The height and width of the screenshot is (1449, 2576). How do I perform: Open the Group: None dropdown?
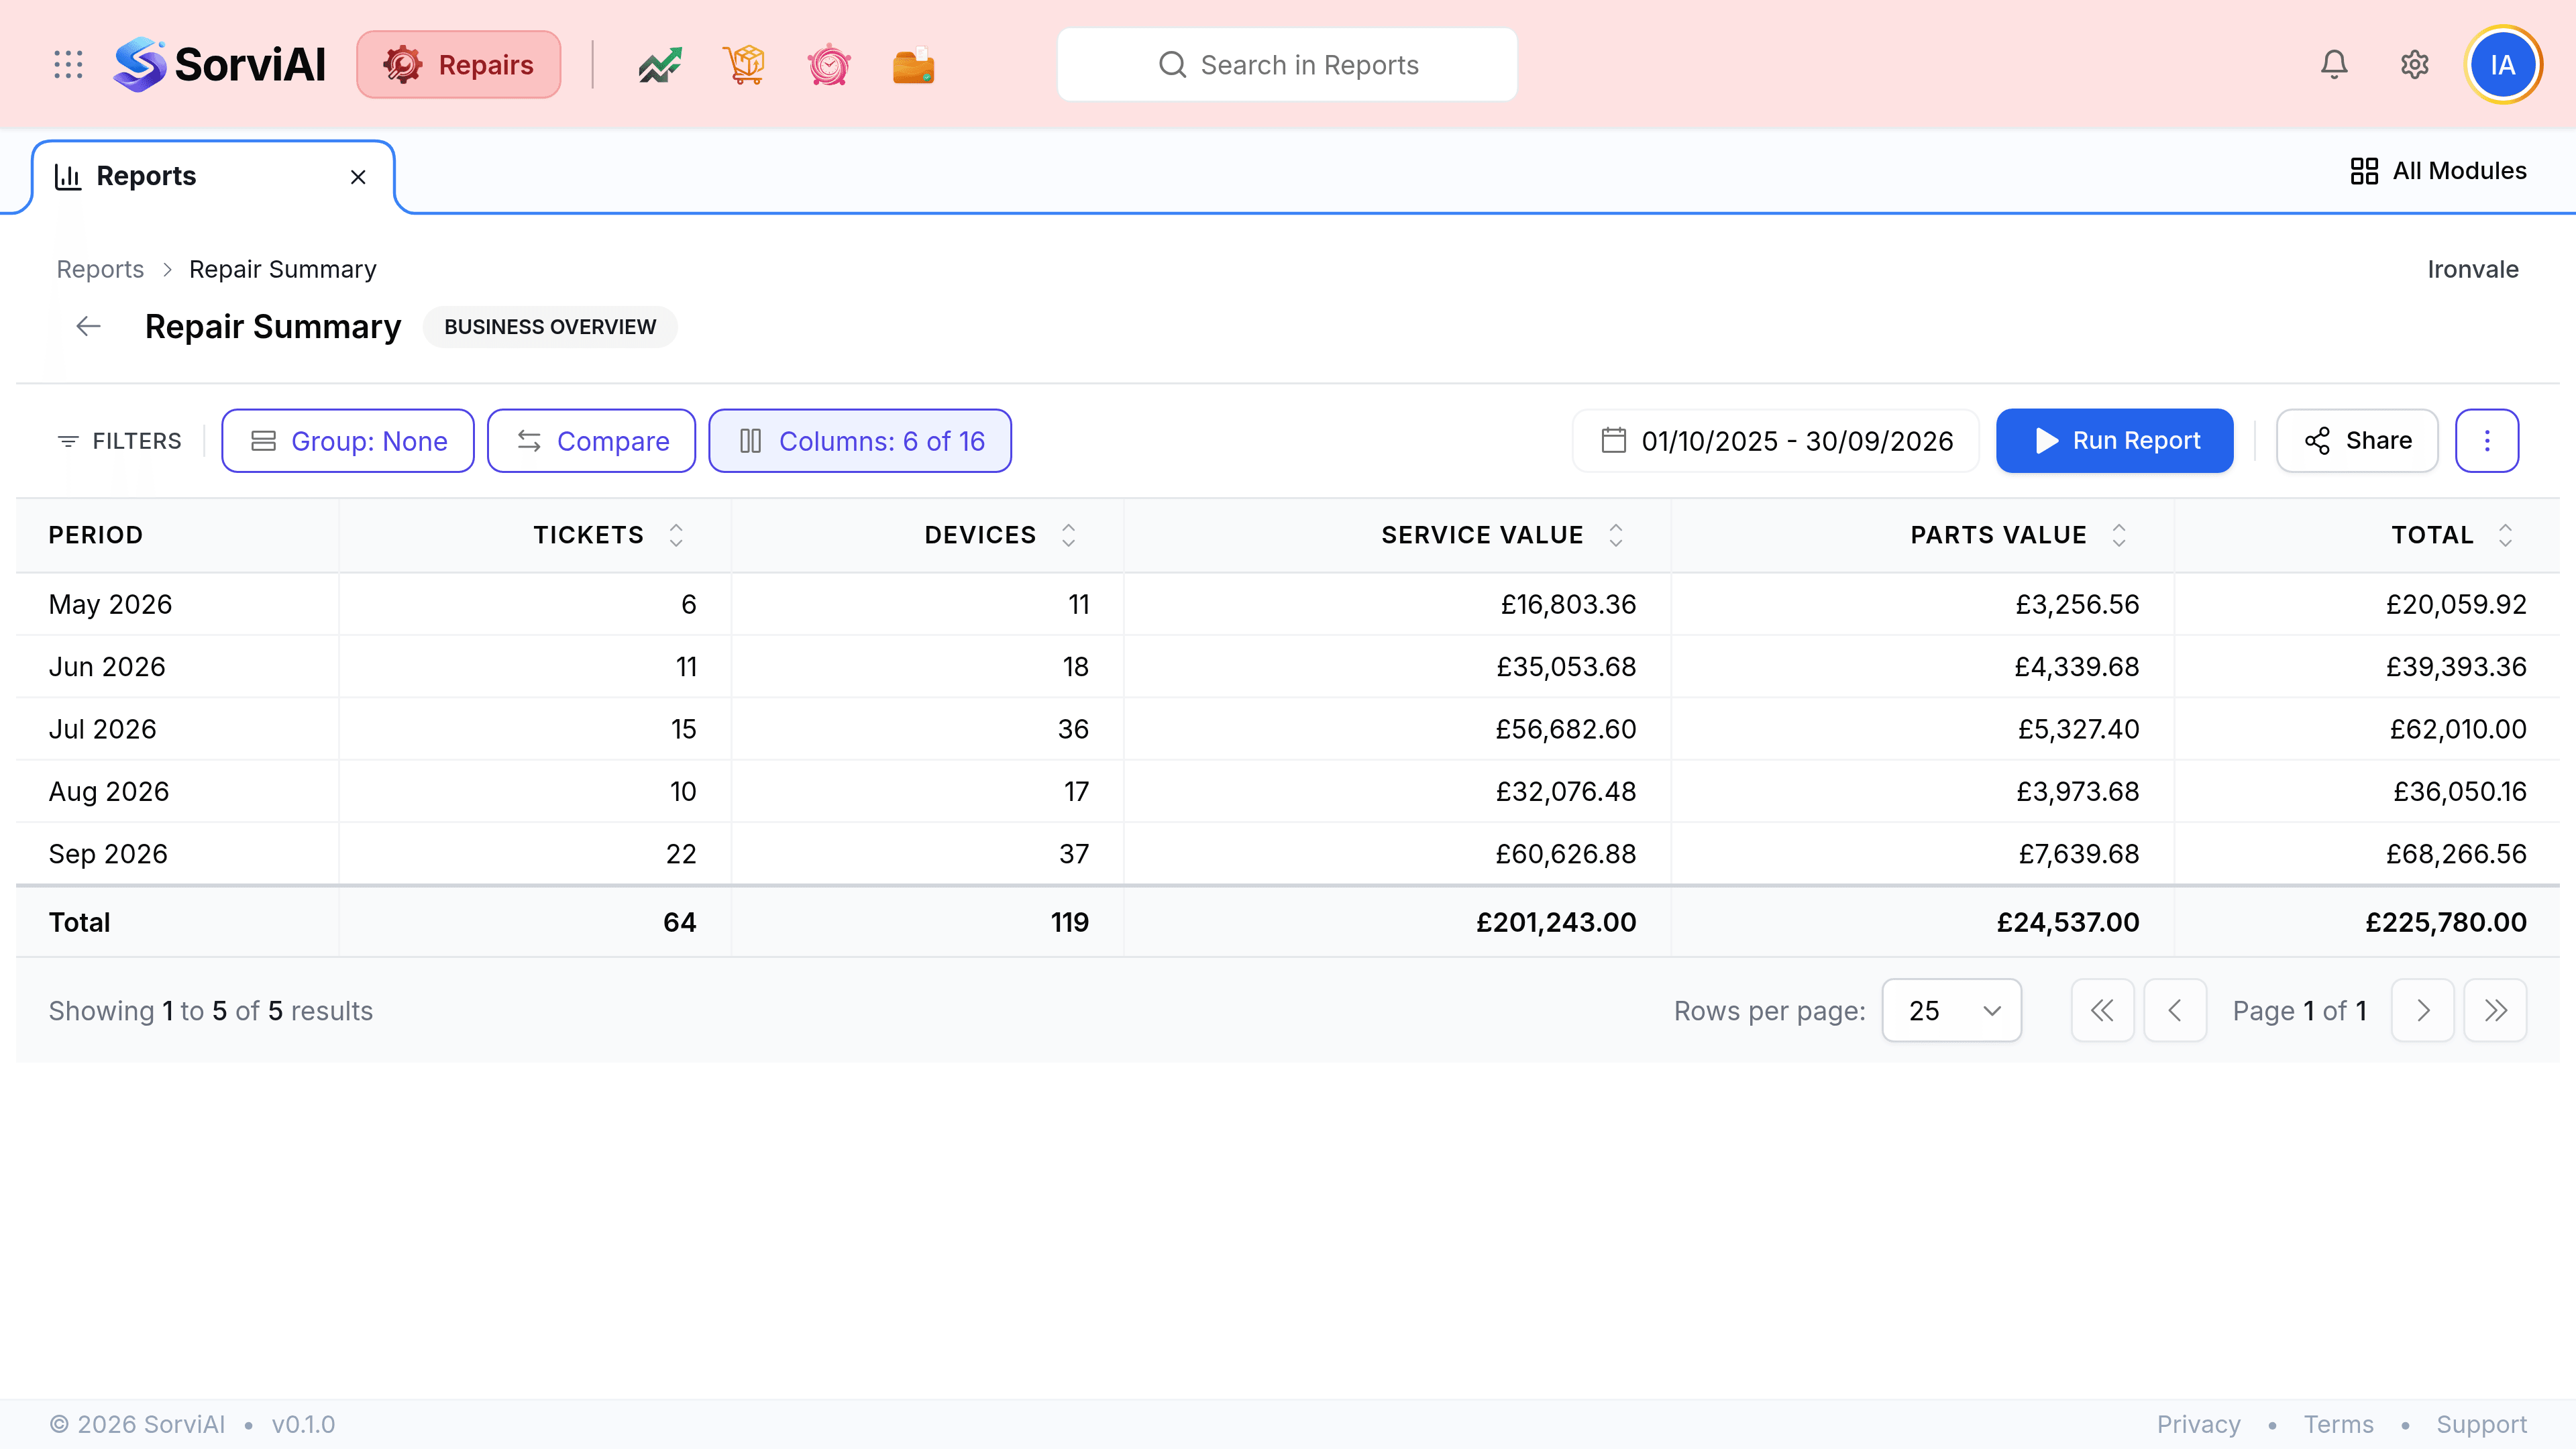(x=348, y=441)
